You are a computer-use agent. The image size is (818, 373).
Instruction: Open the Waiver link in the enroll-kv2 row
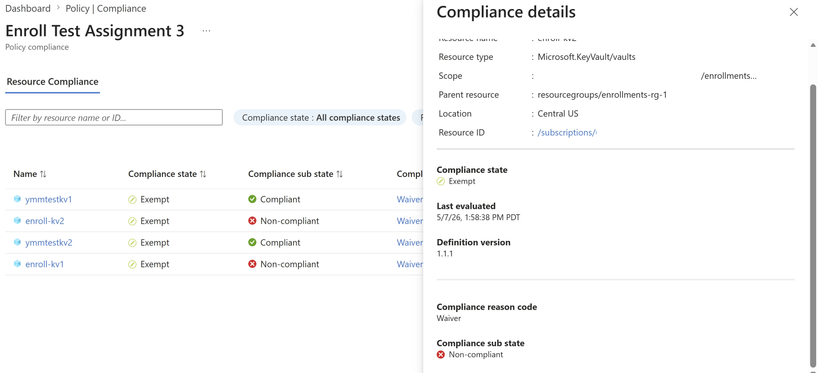tap(410, 221)
